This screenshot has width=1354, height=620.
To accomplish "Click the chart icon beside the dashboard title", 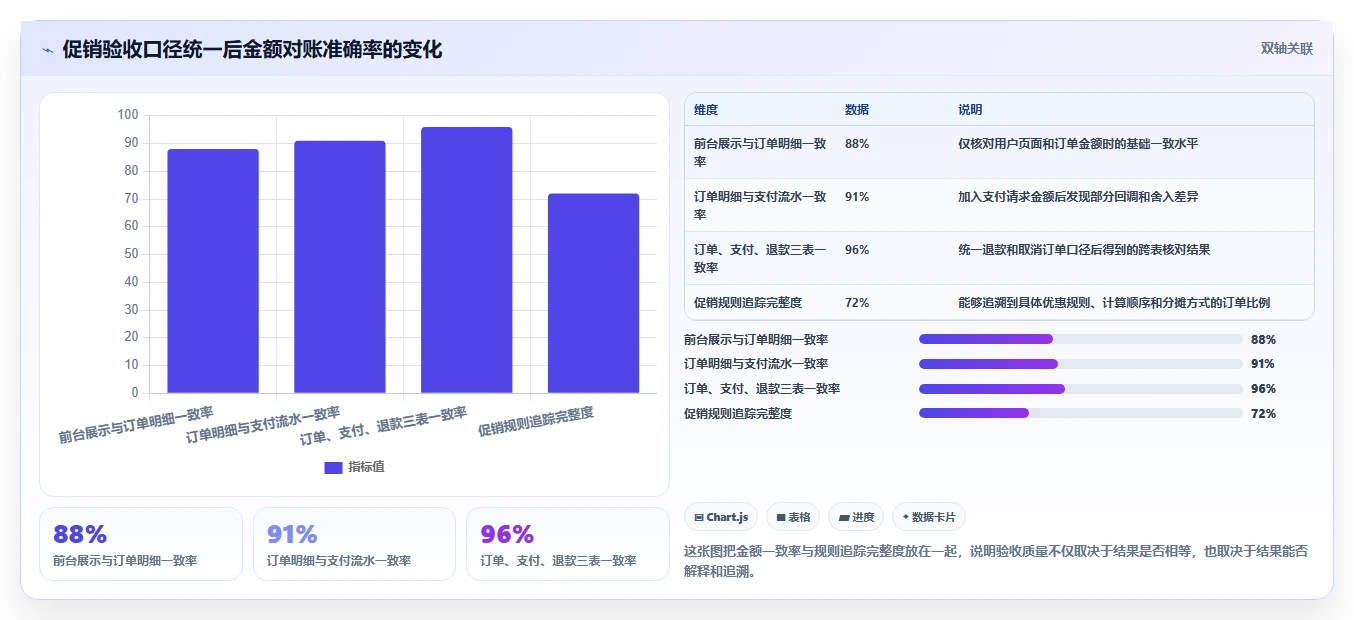I will [x=47, y=50].
